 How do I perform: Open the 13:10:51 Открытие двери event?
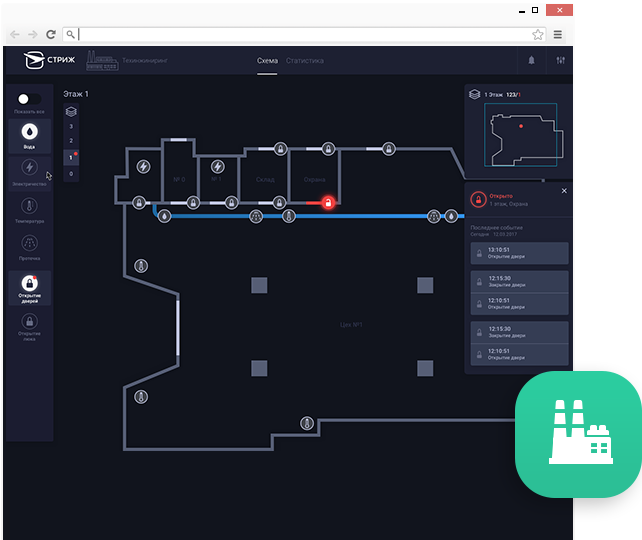pyautogui.click(x=519, y=253)
